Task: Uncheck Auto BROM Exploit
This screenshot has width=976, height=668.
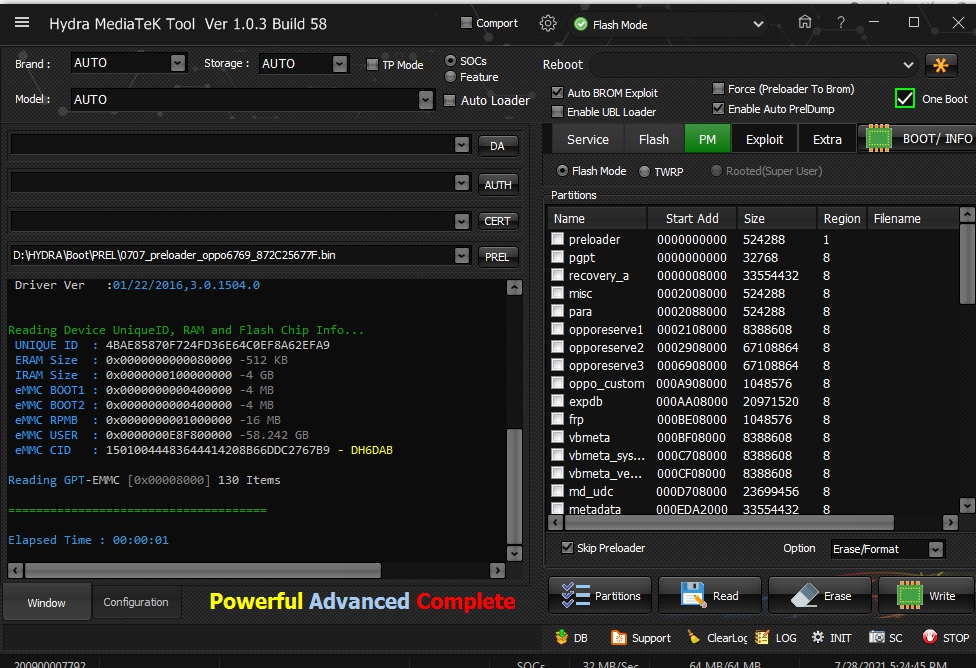Action: [x=558, y=92]
